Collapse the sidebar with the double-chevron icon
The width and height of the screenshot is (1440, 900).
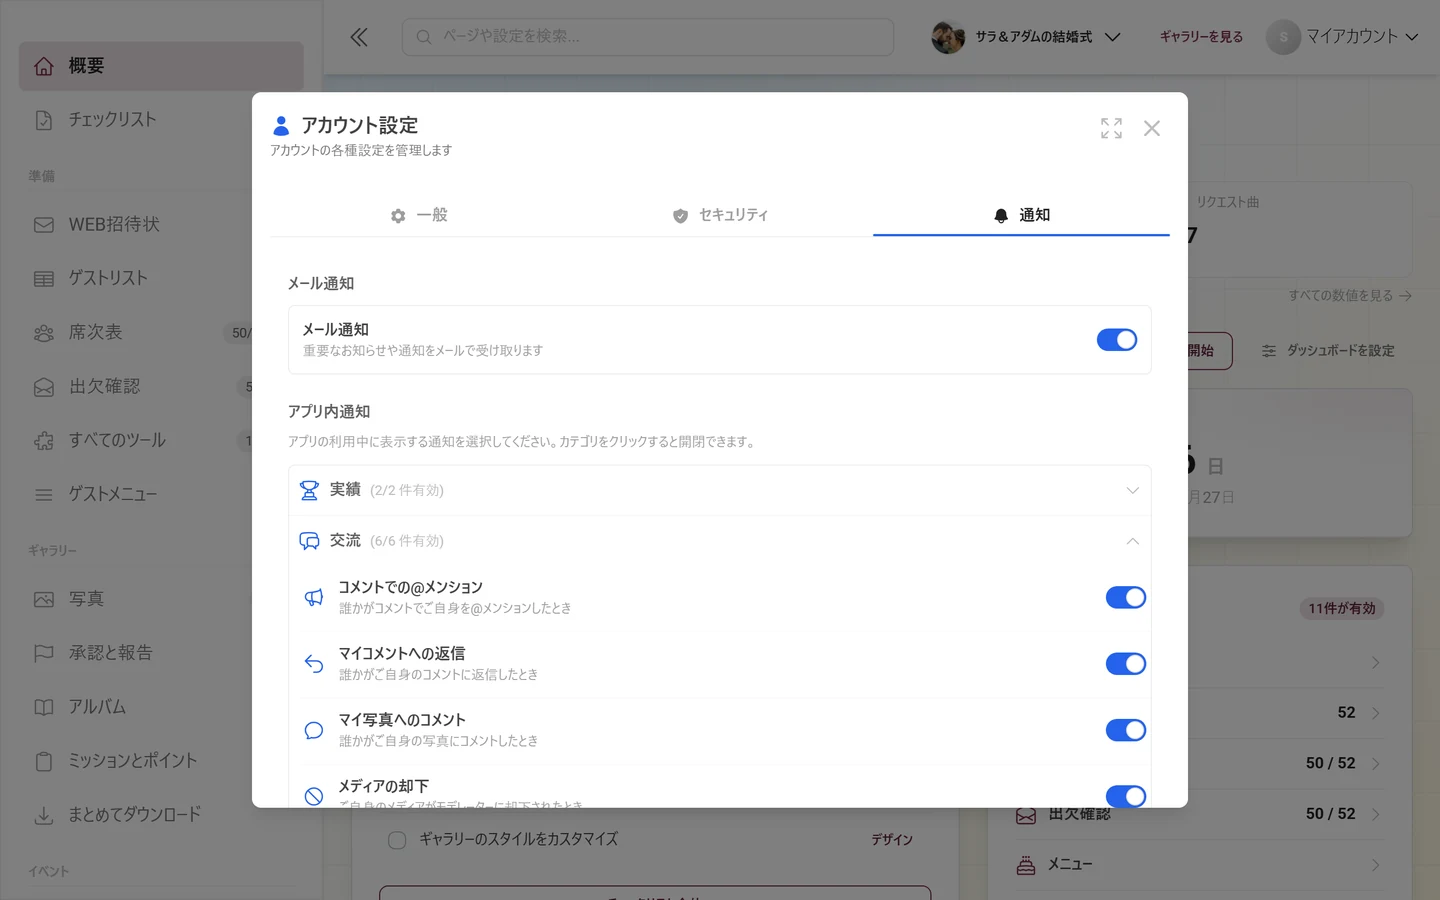pyautogui.click(x=359, y=37)
